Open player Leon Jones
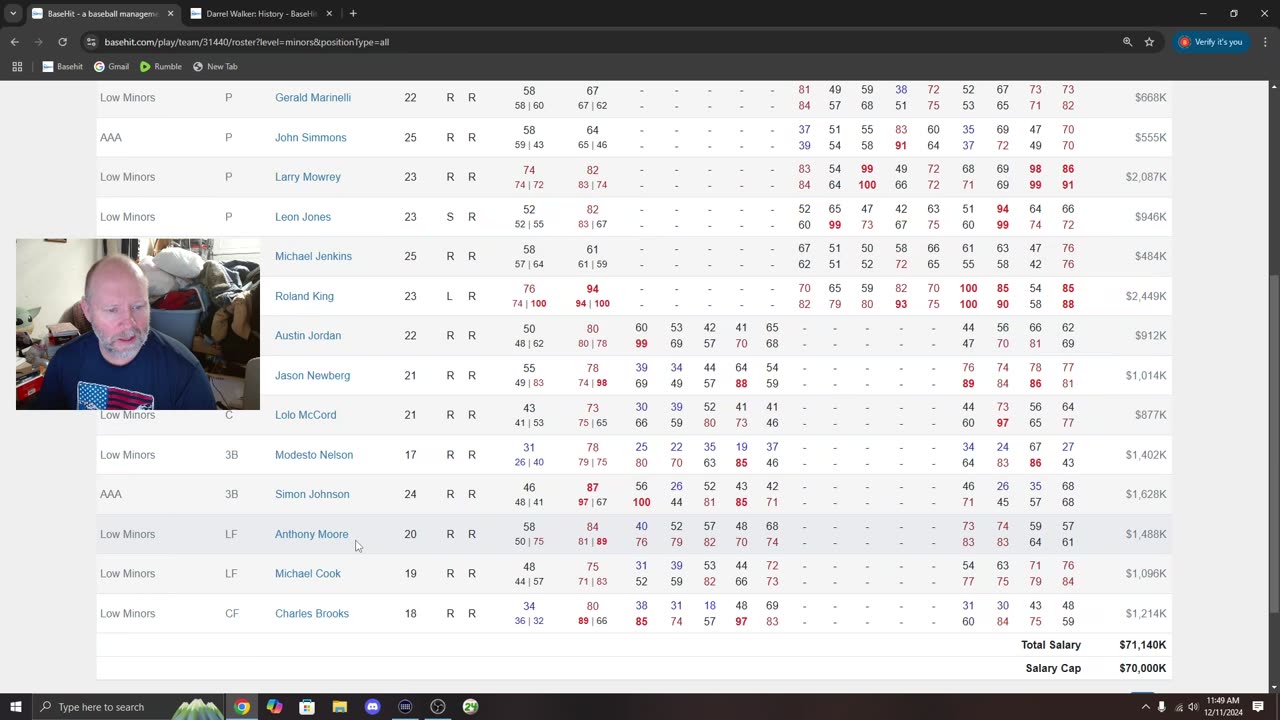 point(302,217)
